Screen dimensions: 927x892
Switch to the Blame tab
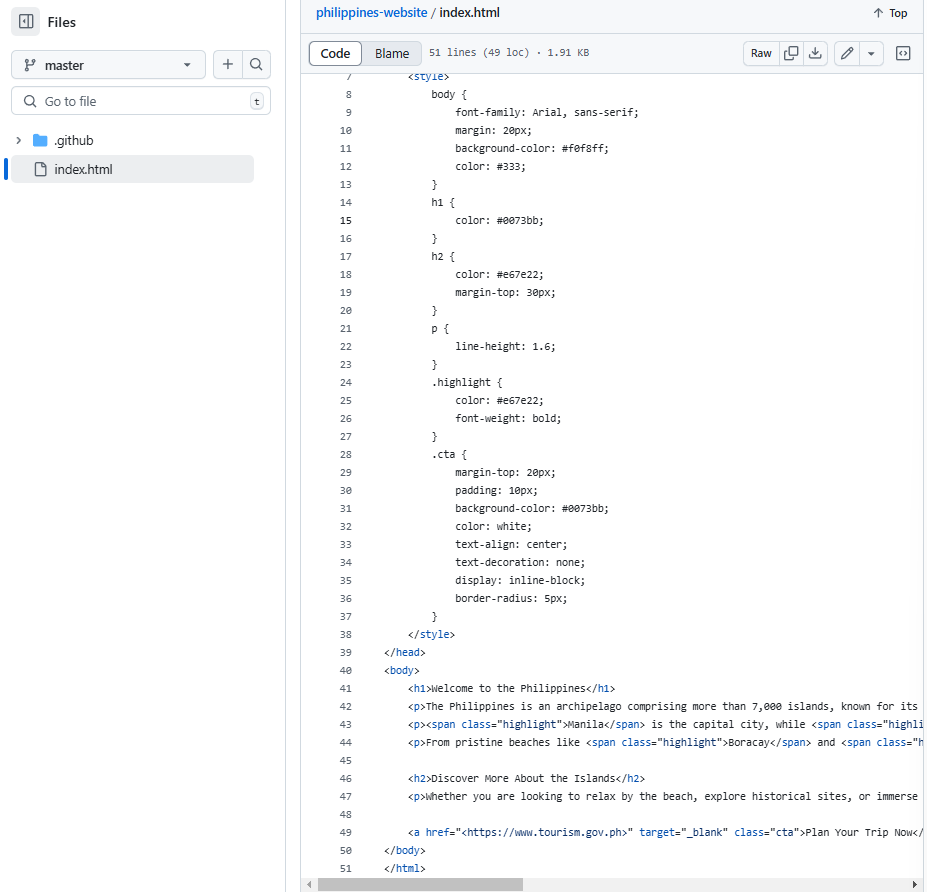tap(391, 53)
